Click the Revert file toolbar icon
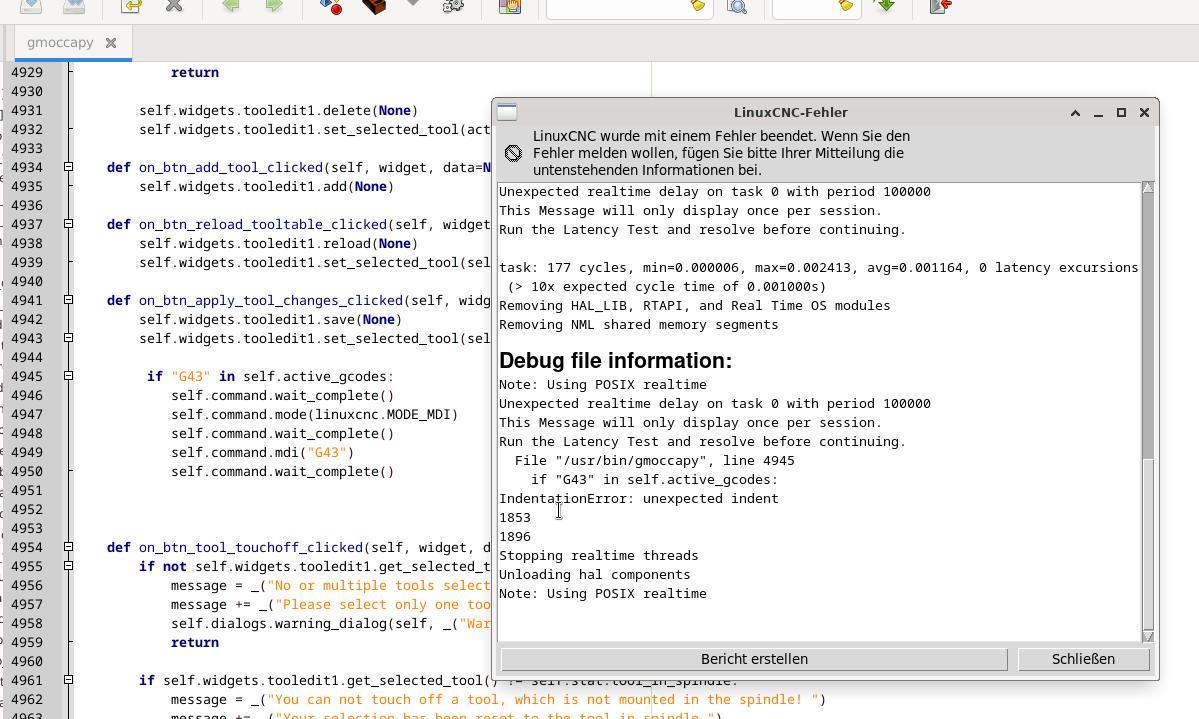 [131, 6]
